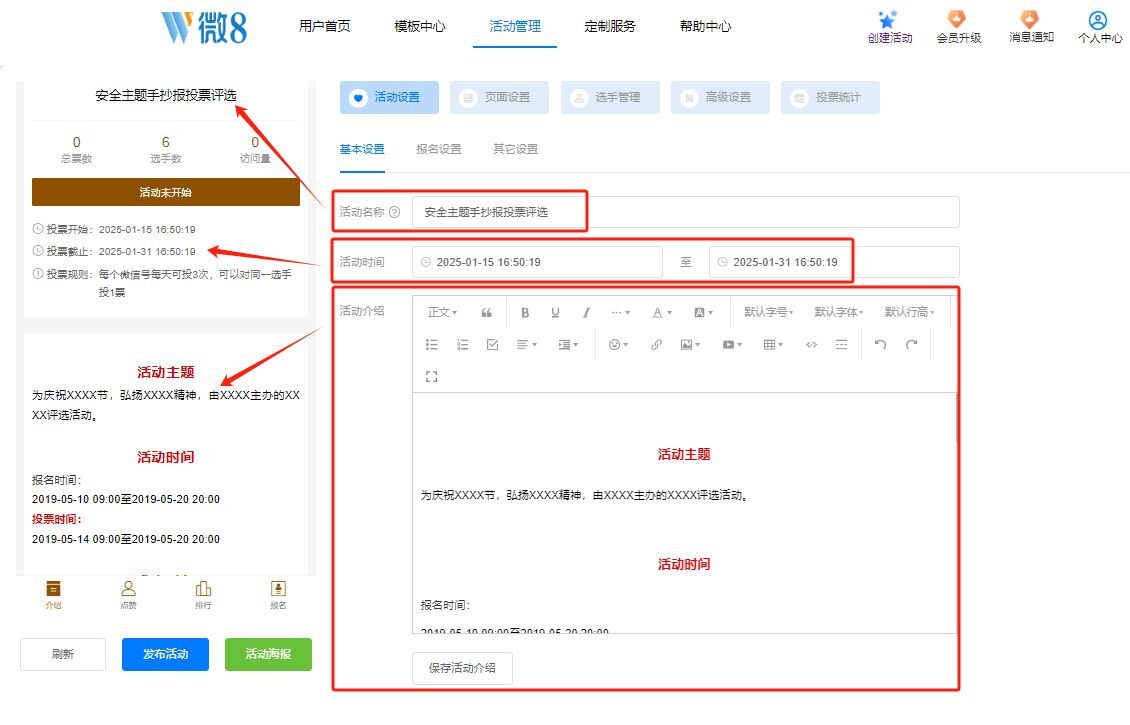This screenshot has width=1130, height=725.
Task: Click 投票时间: label in the preview
Action: tap(57, 519)
